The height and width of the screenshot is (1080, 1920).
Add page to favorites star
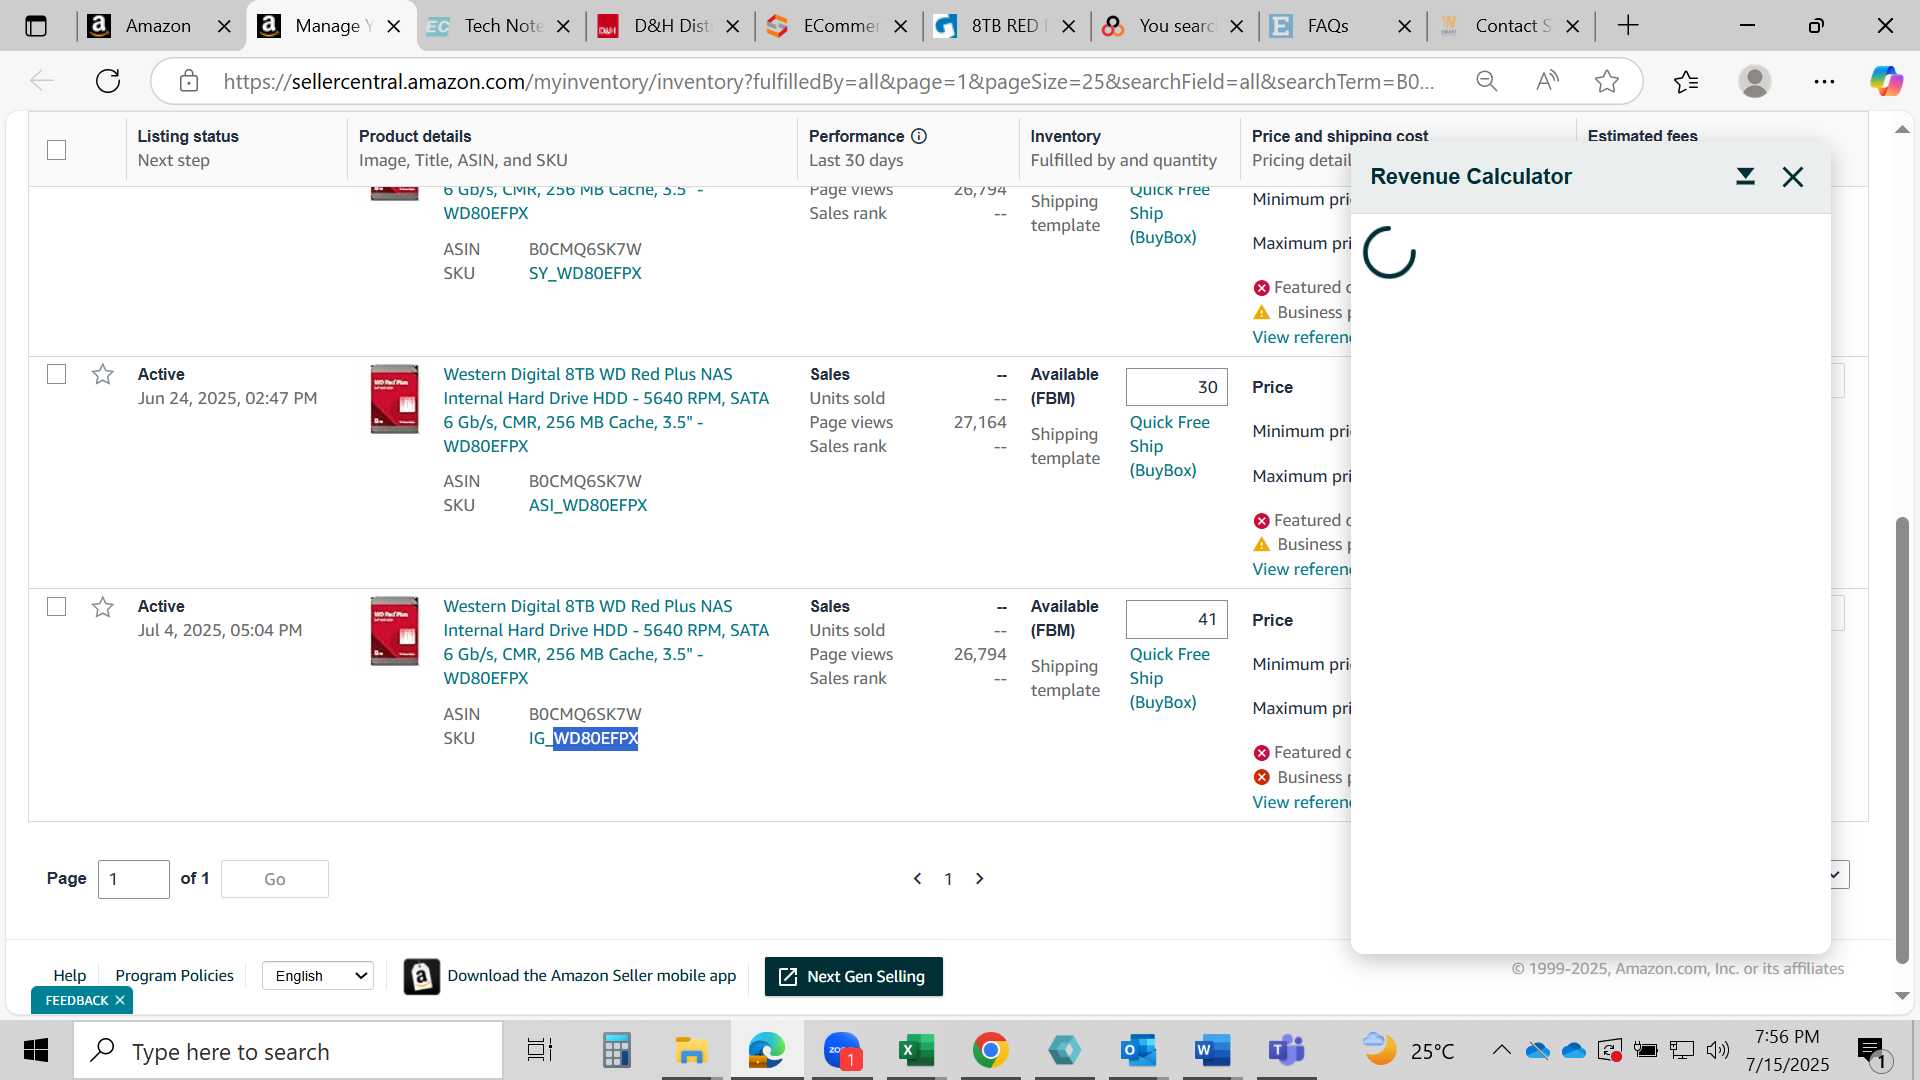tap(1607, 81)
